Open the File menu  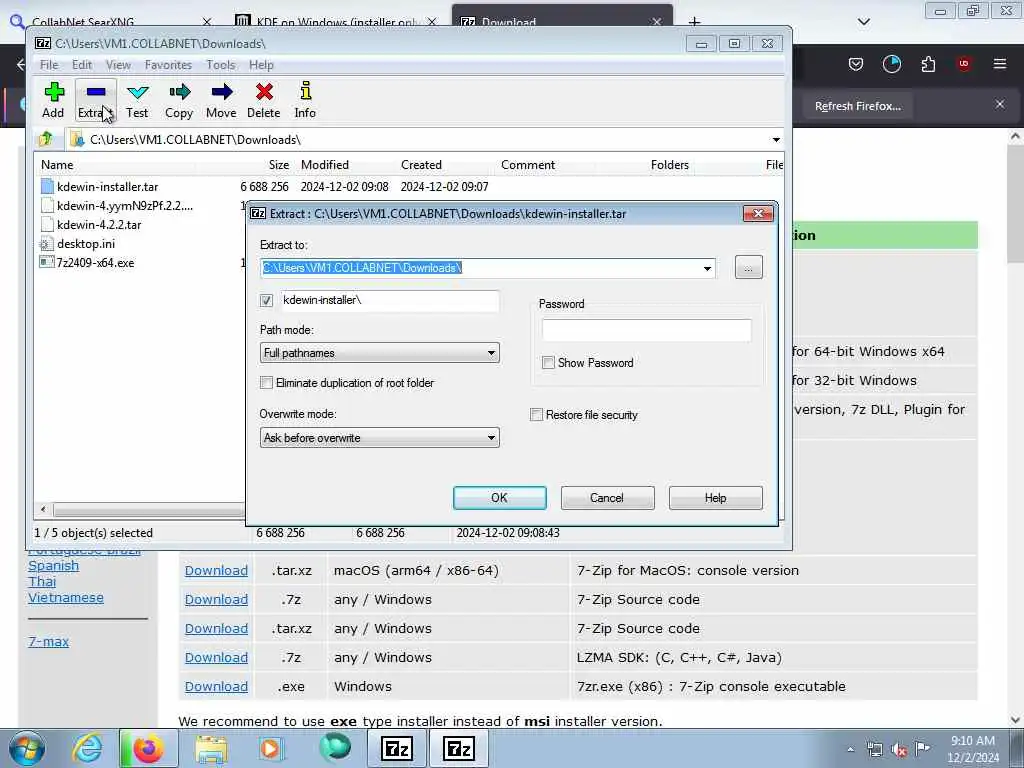coord(49,65)
